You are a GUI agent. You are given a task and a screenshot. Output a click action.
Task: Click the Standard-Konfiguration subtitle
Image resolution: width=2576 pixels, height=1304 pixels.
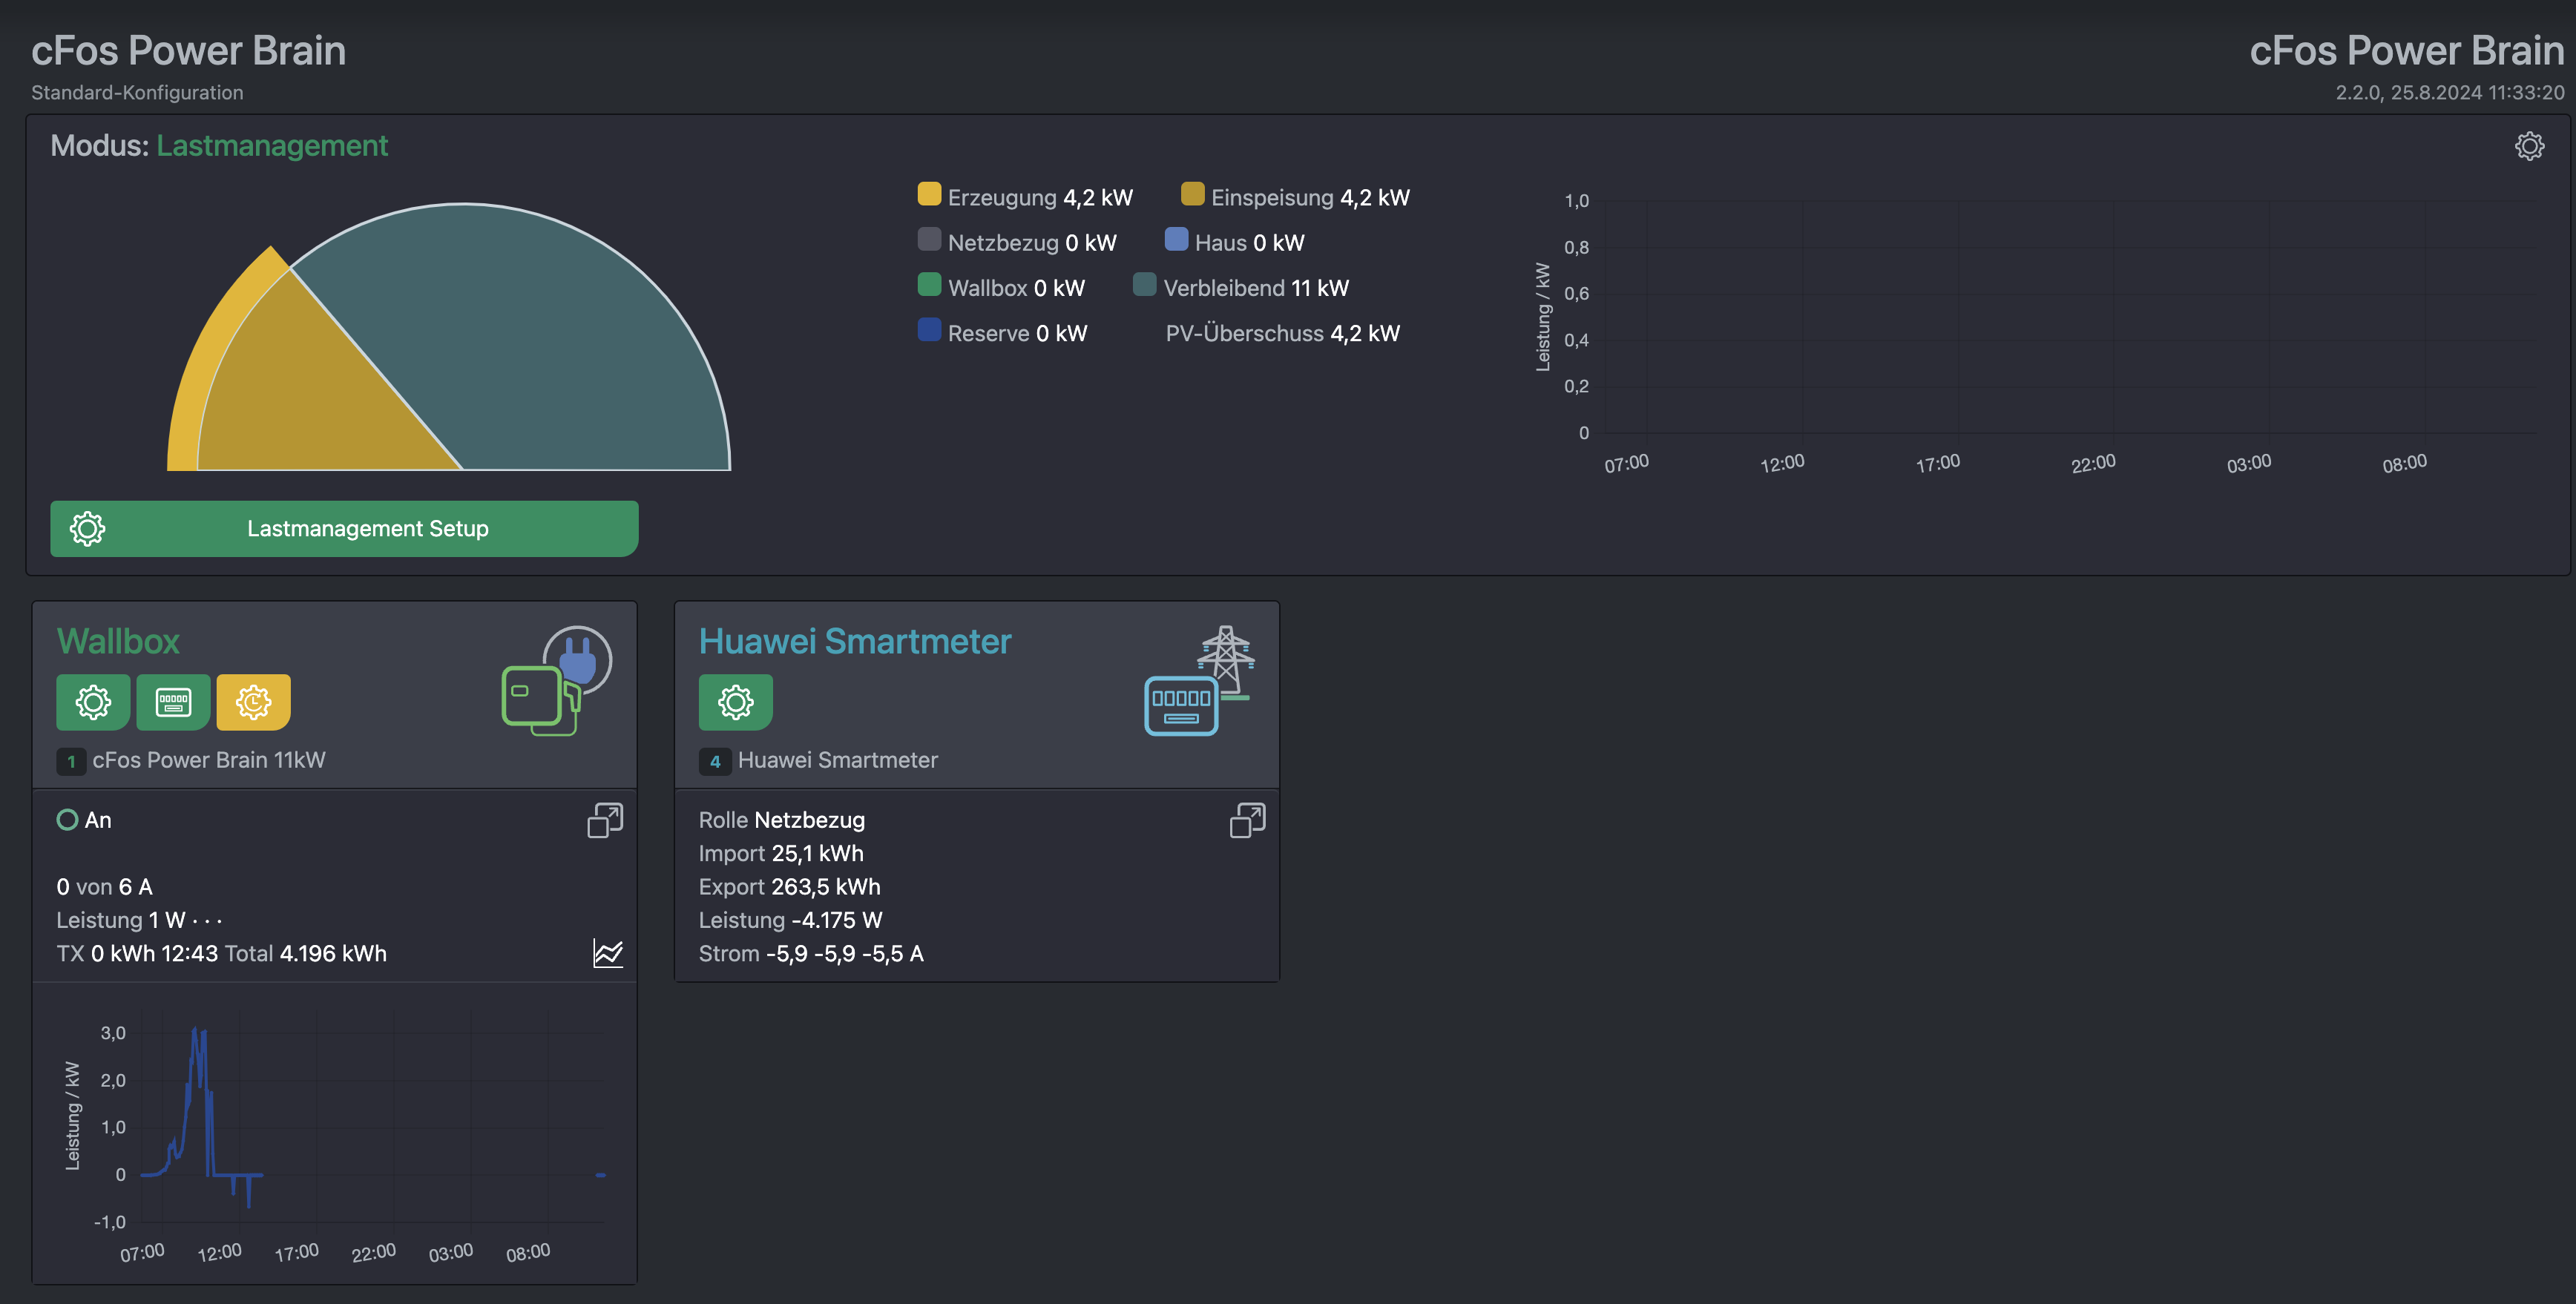[137, 92]
